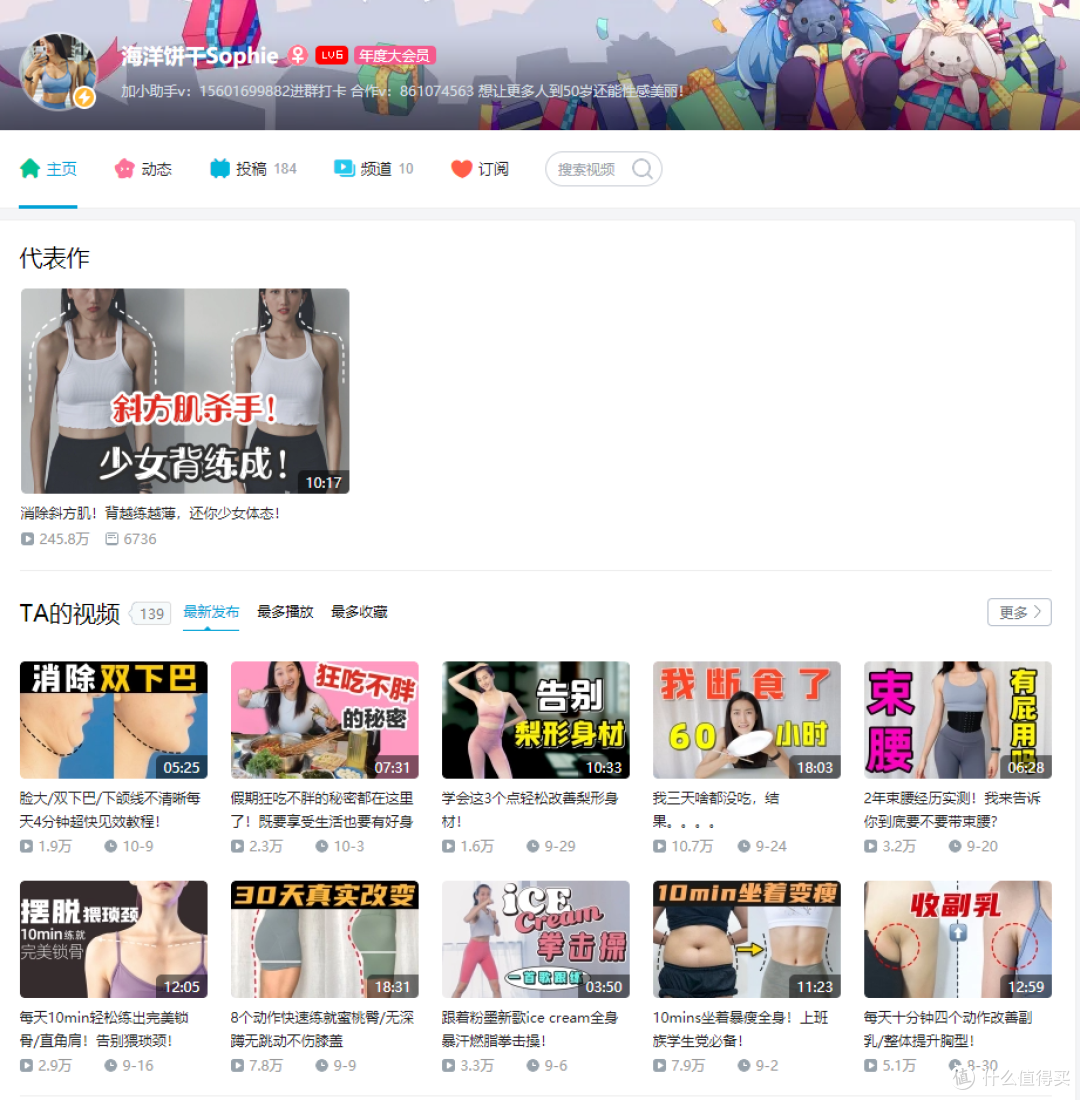Open the 频道 10 tab
Image resolution: width=1080 pixels, height=1100 pixels.
click(373, 169)
